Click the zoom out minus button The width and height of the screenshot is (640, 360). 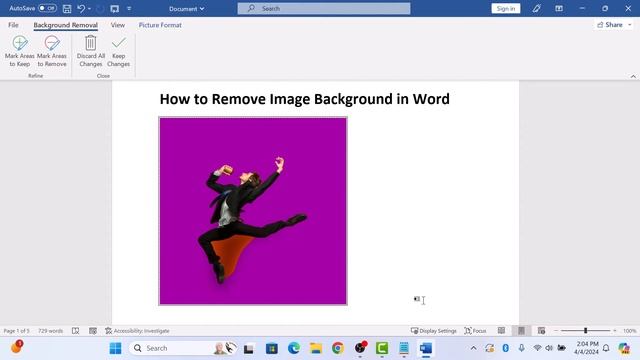(556, 331)
